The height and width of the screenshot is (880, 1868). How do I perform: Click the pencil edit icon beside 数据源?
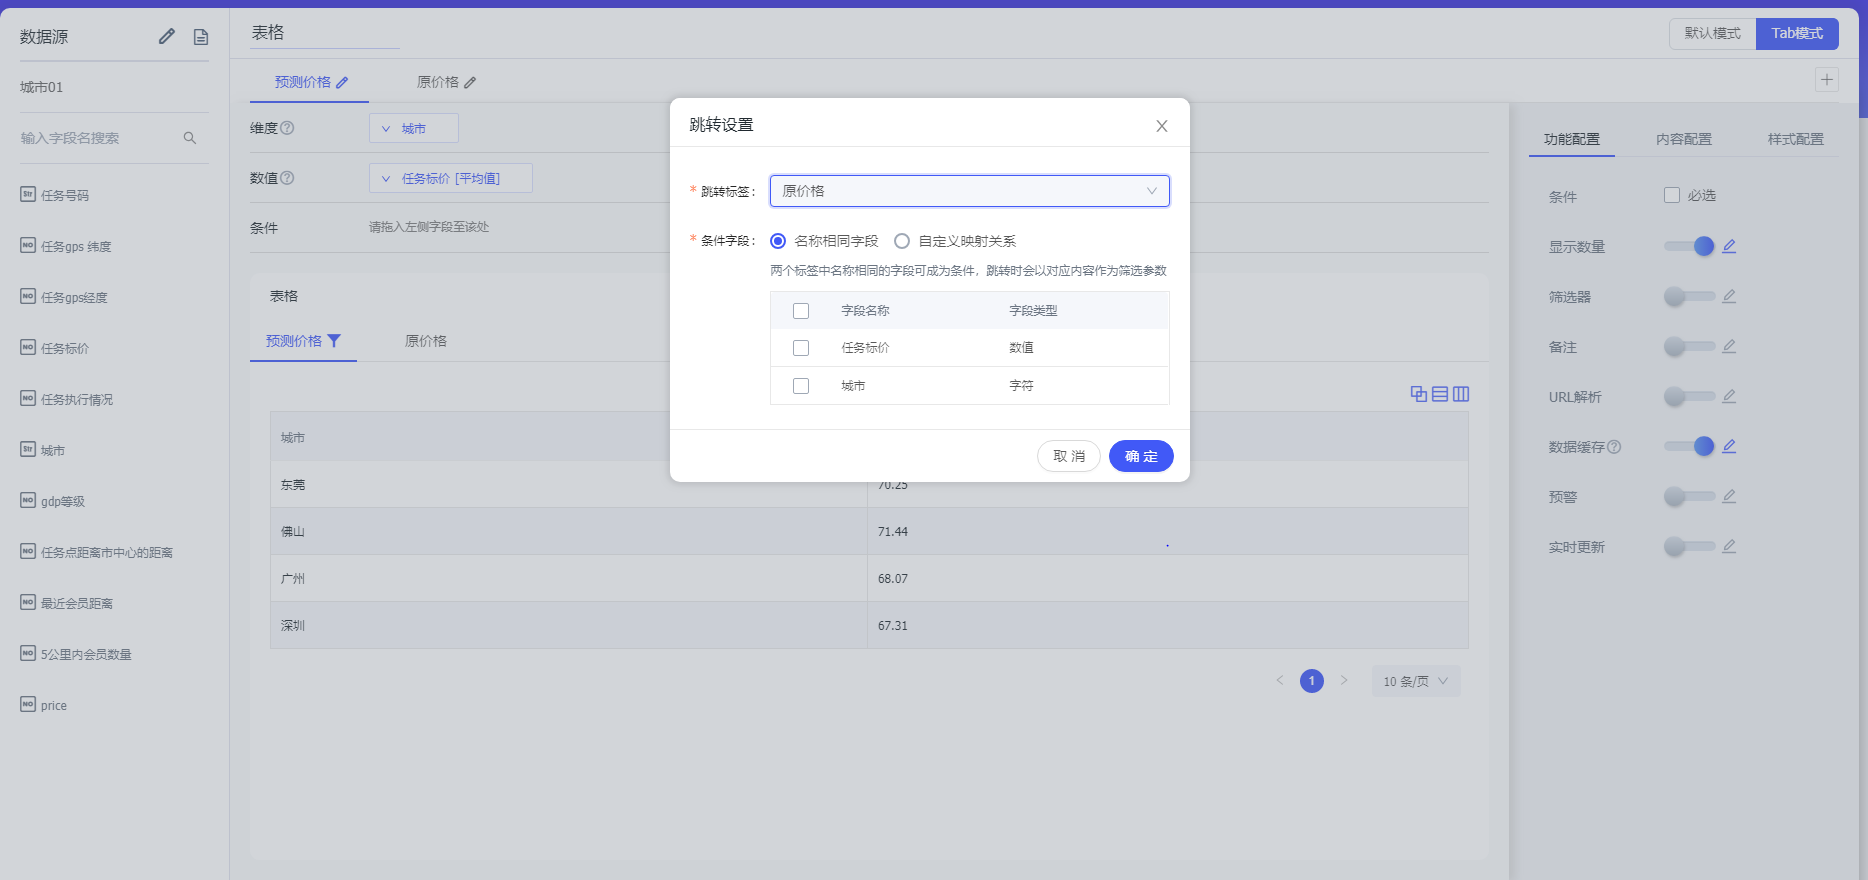click(x=167, y=37)
